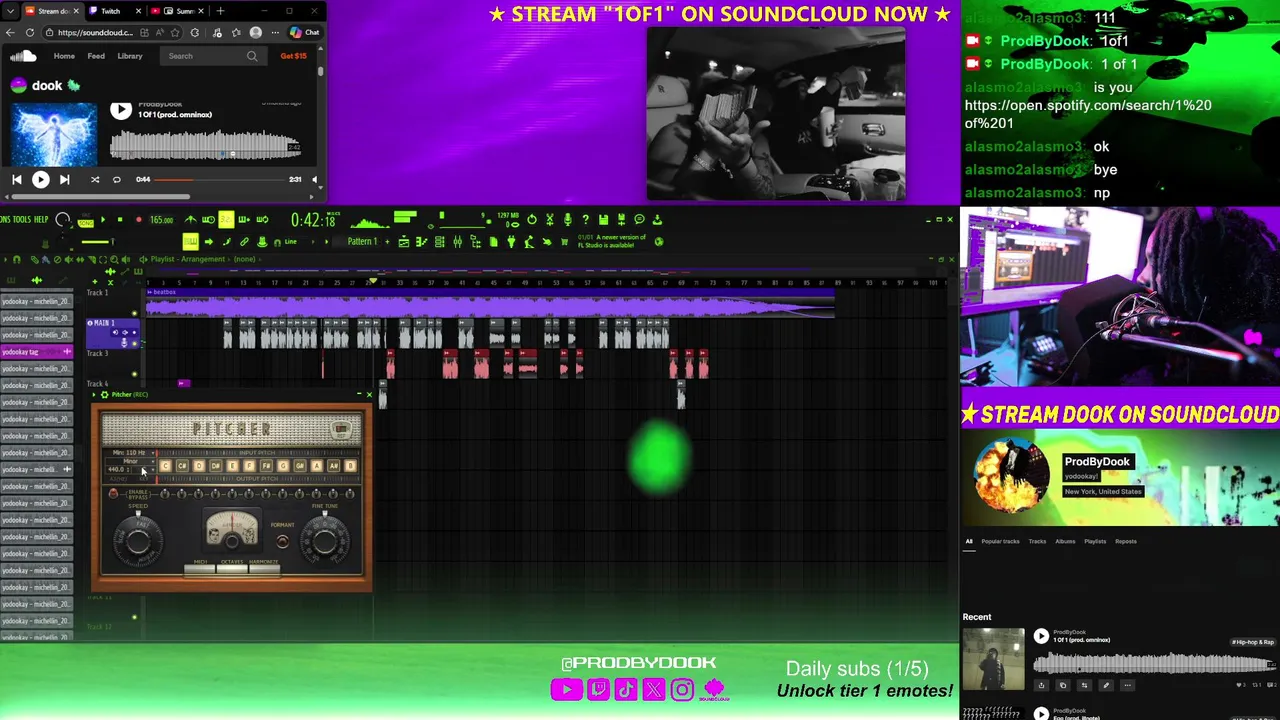This screenshot has width=1280, height=720.
Task: Click the FL Studio chat bubble icon
Action: pyautogui.click(x=639, y=219)
